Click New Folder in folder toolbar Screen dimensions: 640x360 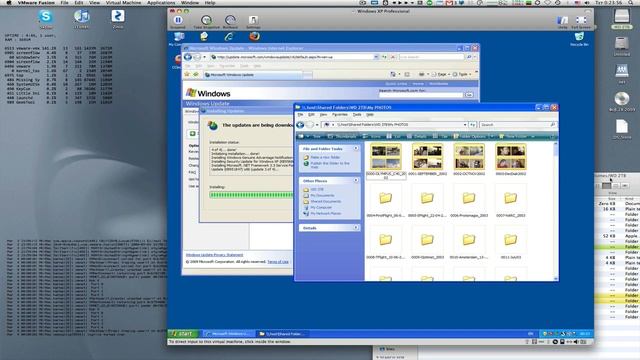(x=513, y=136)
